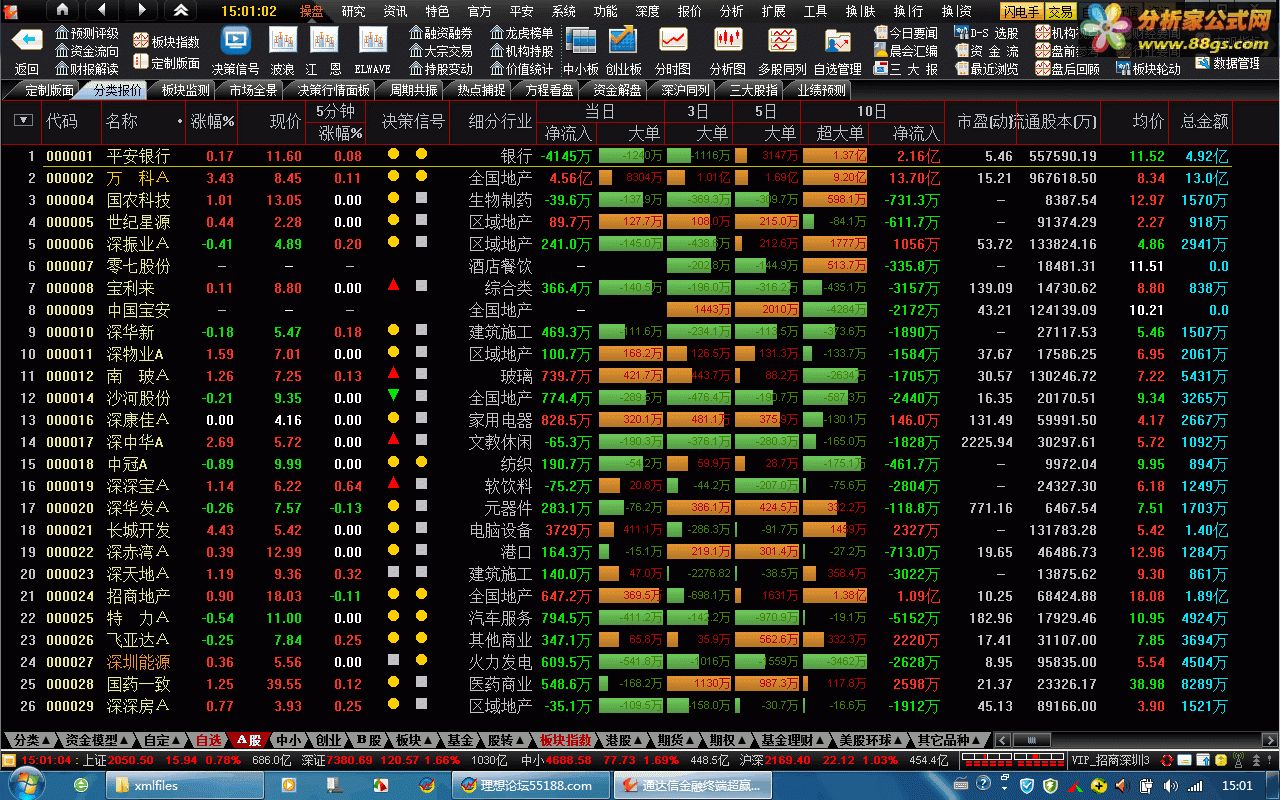This screenshot has width=1280, height=800.
Task: Click the 返回 back arrow icon
Action: tap(27, 40)
